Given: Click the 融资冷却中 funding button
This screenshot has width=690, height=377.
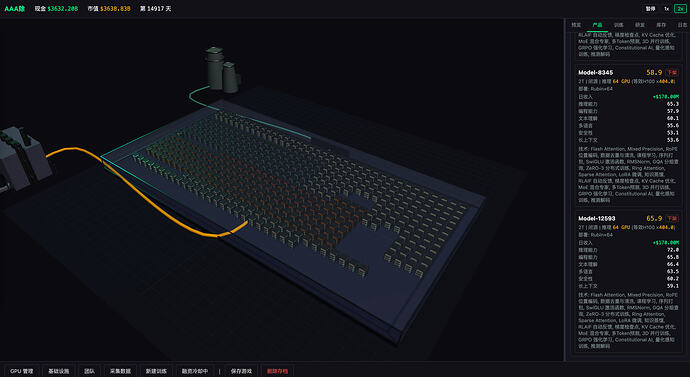Looking at the screenshot, I should tap(195, 371).
